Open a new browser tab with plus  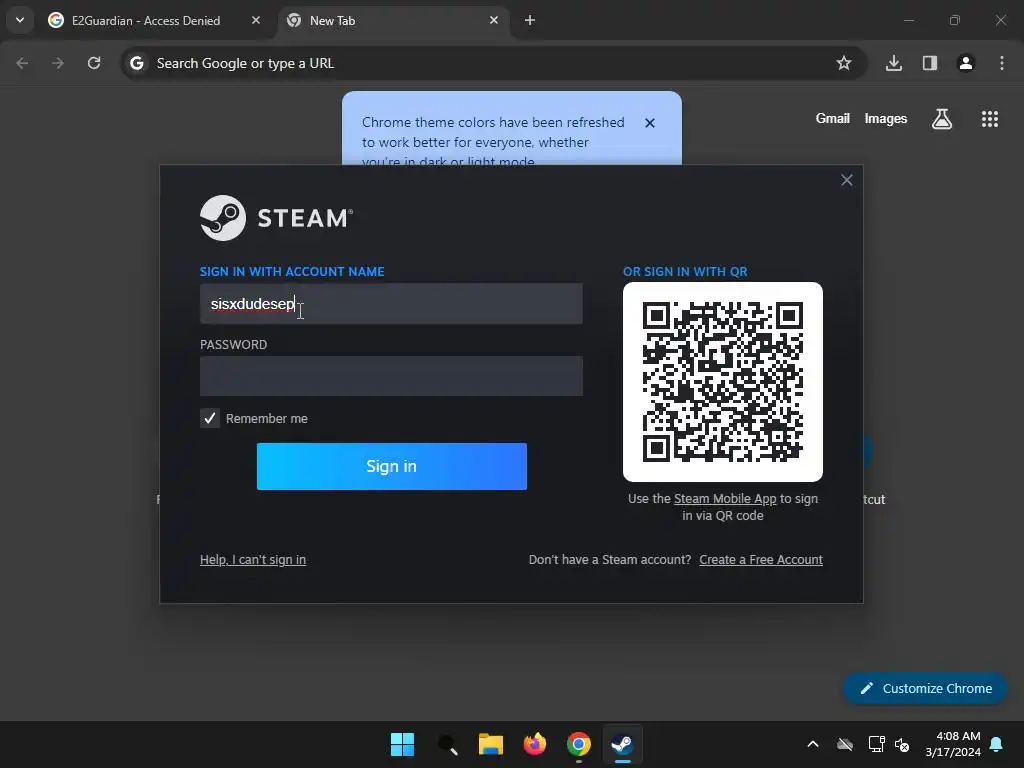coord(530,20)
